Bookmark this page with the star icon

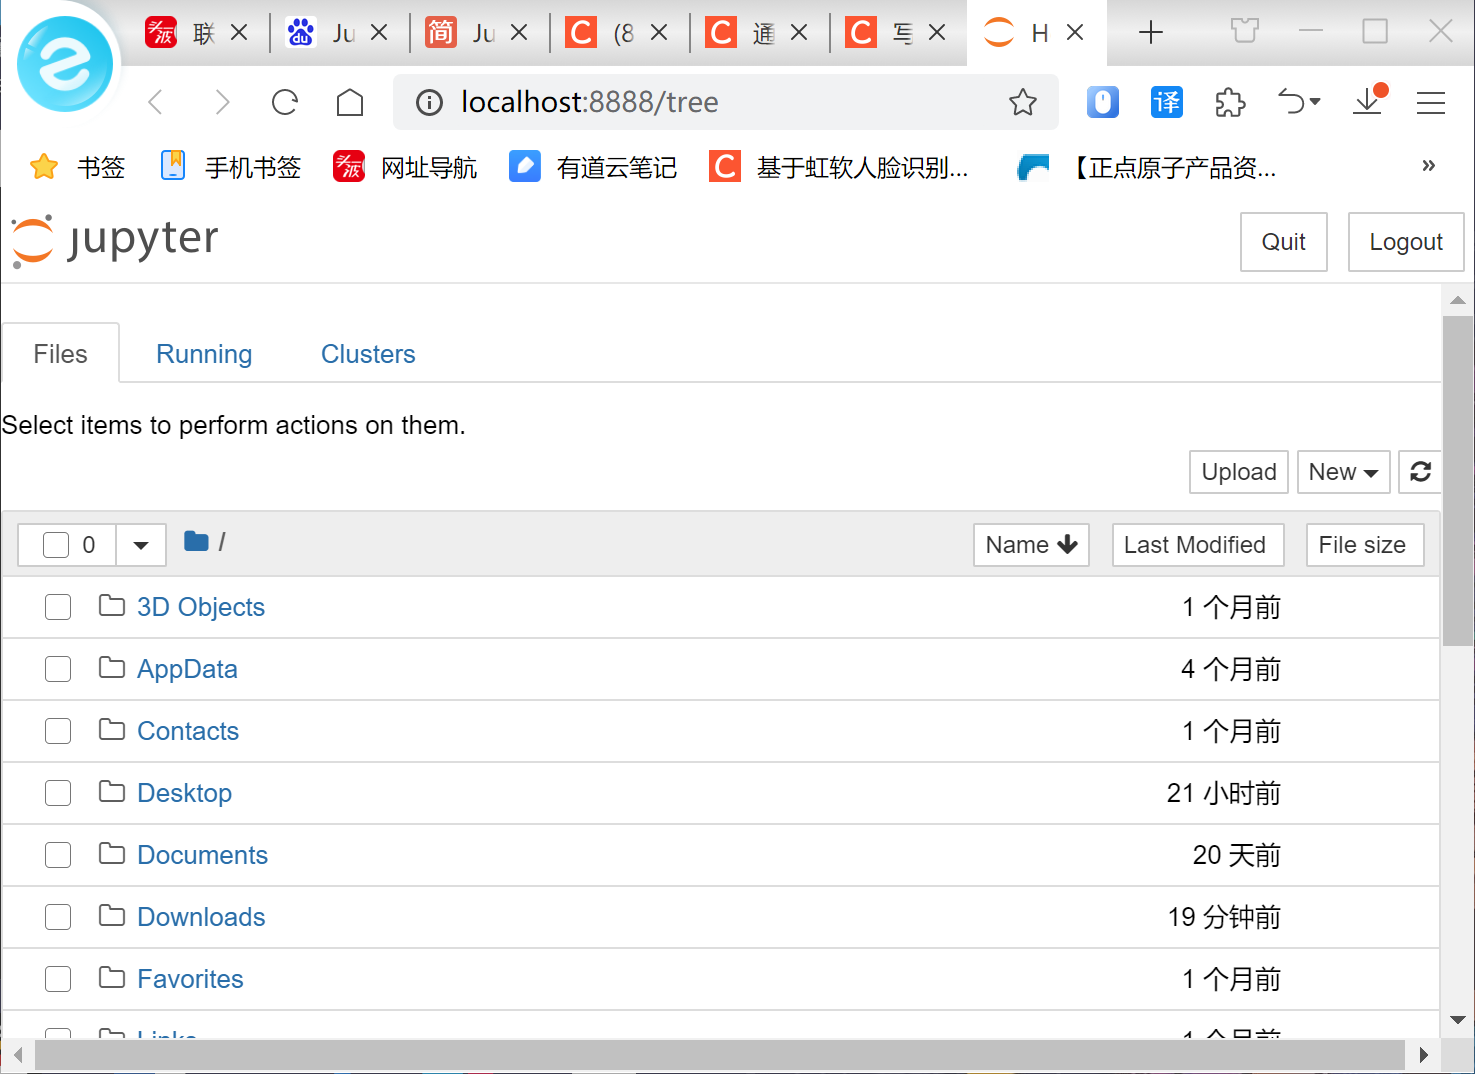[1023, 102]
